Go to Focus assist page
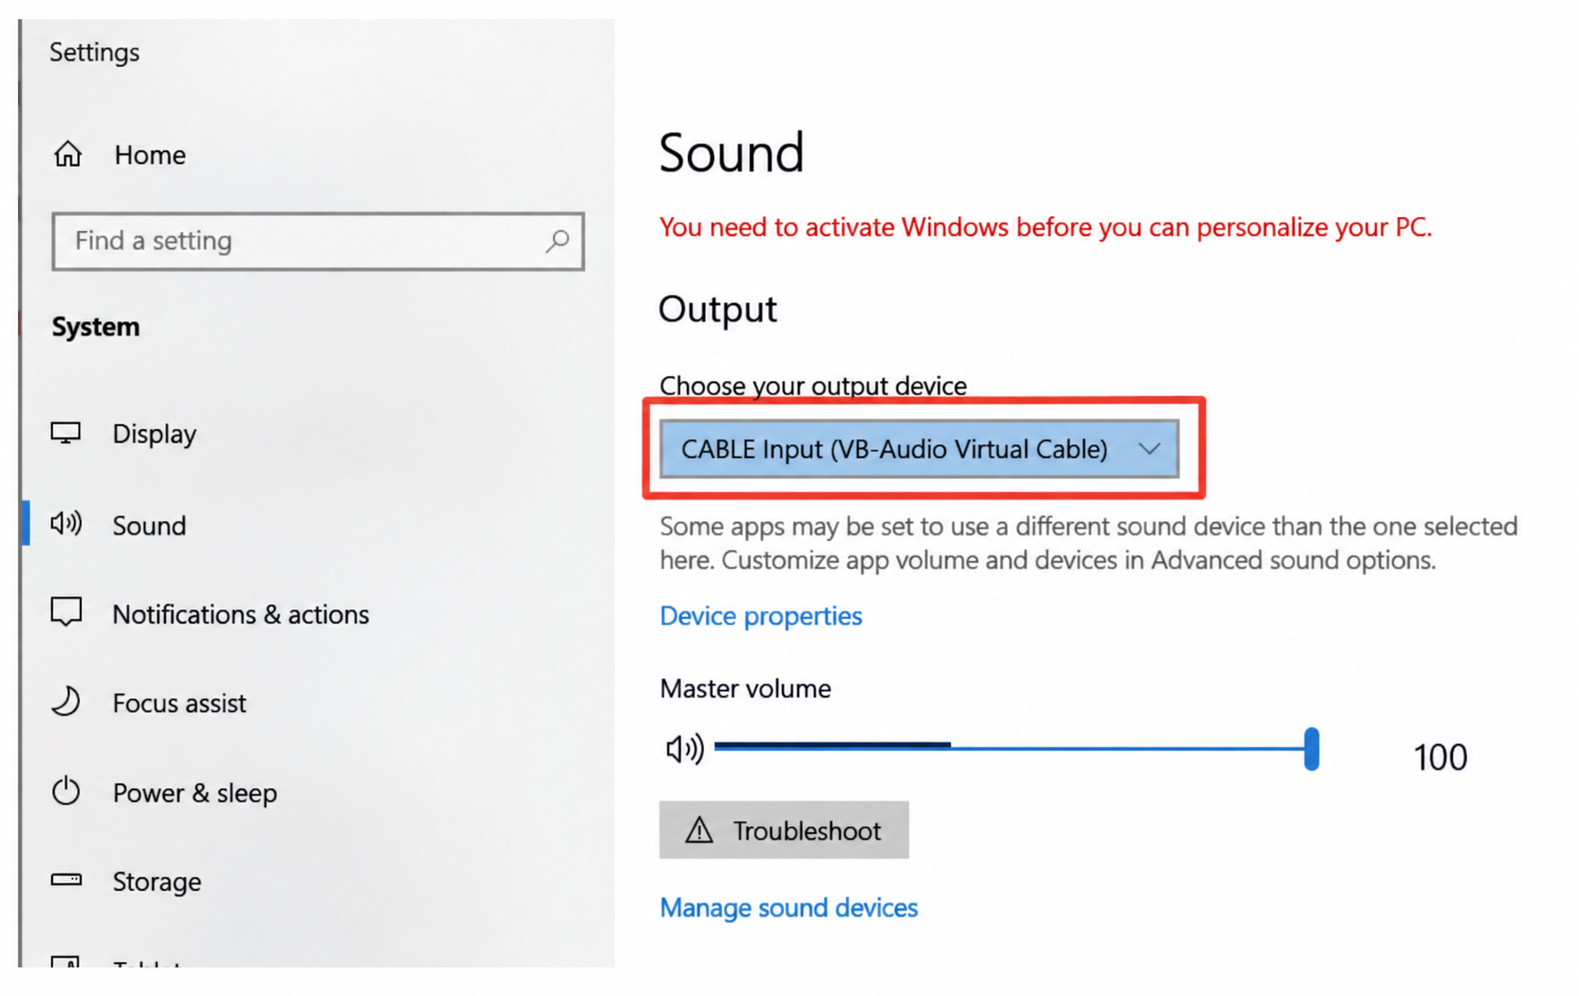 coord(179,703)
